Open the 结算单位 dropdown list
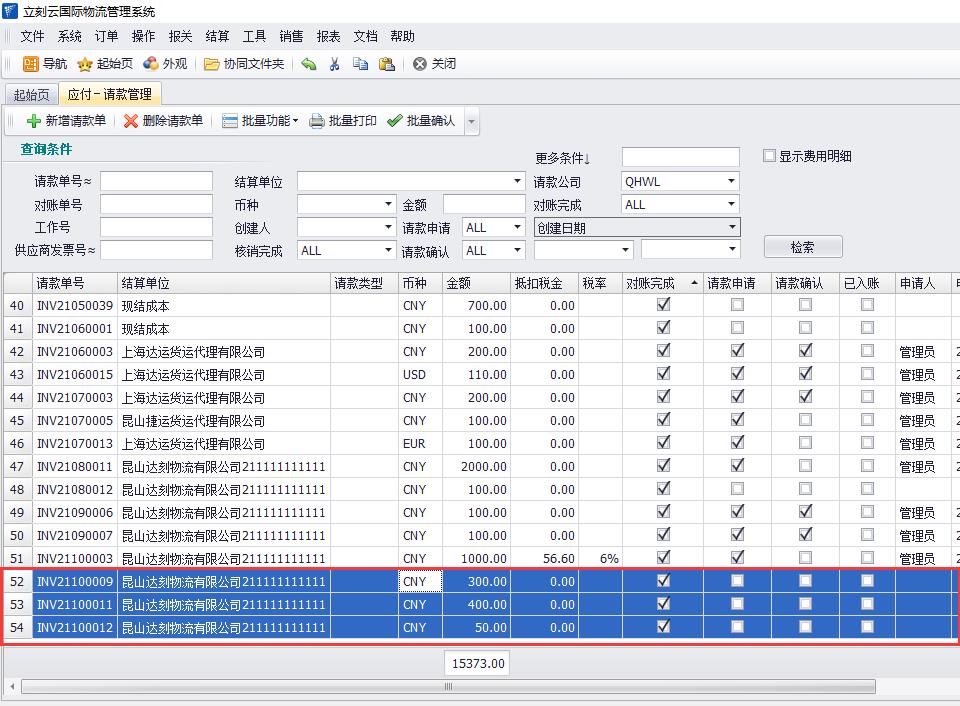Image resolution: width=960 pixels, height=706 pixels. pyautogui.click(x=517, y=182)
